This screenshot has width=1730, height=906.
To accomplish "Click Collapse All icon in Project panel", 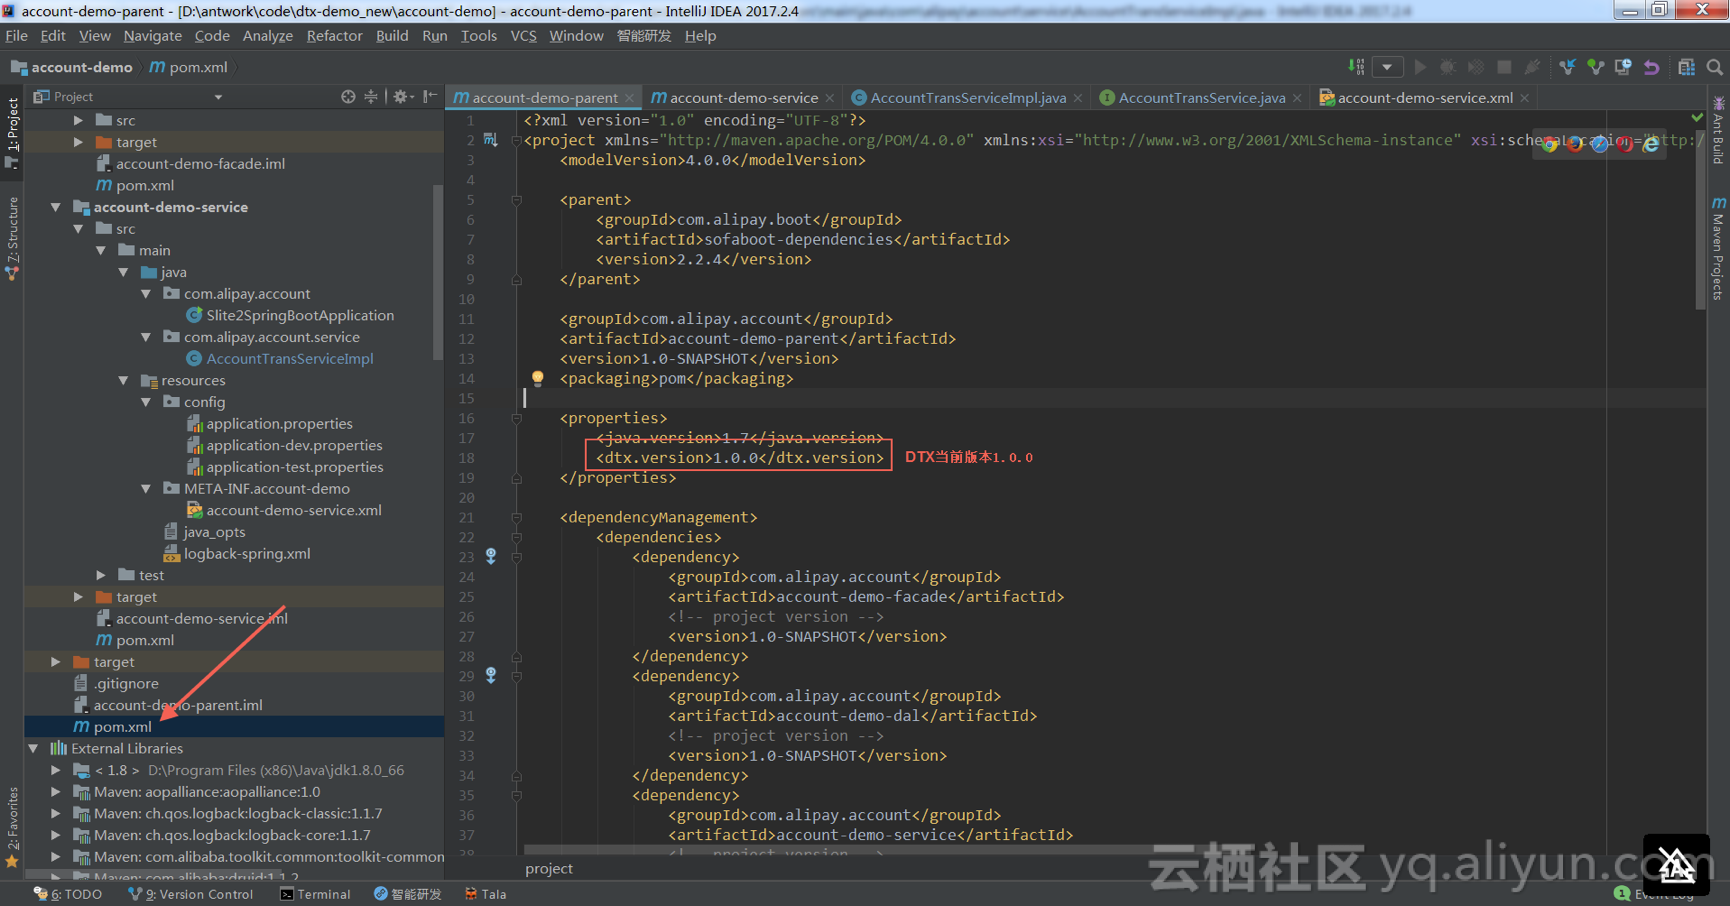I will [x=371, y=96].
